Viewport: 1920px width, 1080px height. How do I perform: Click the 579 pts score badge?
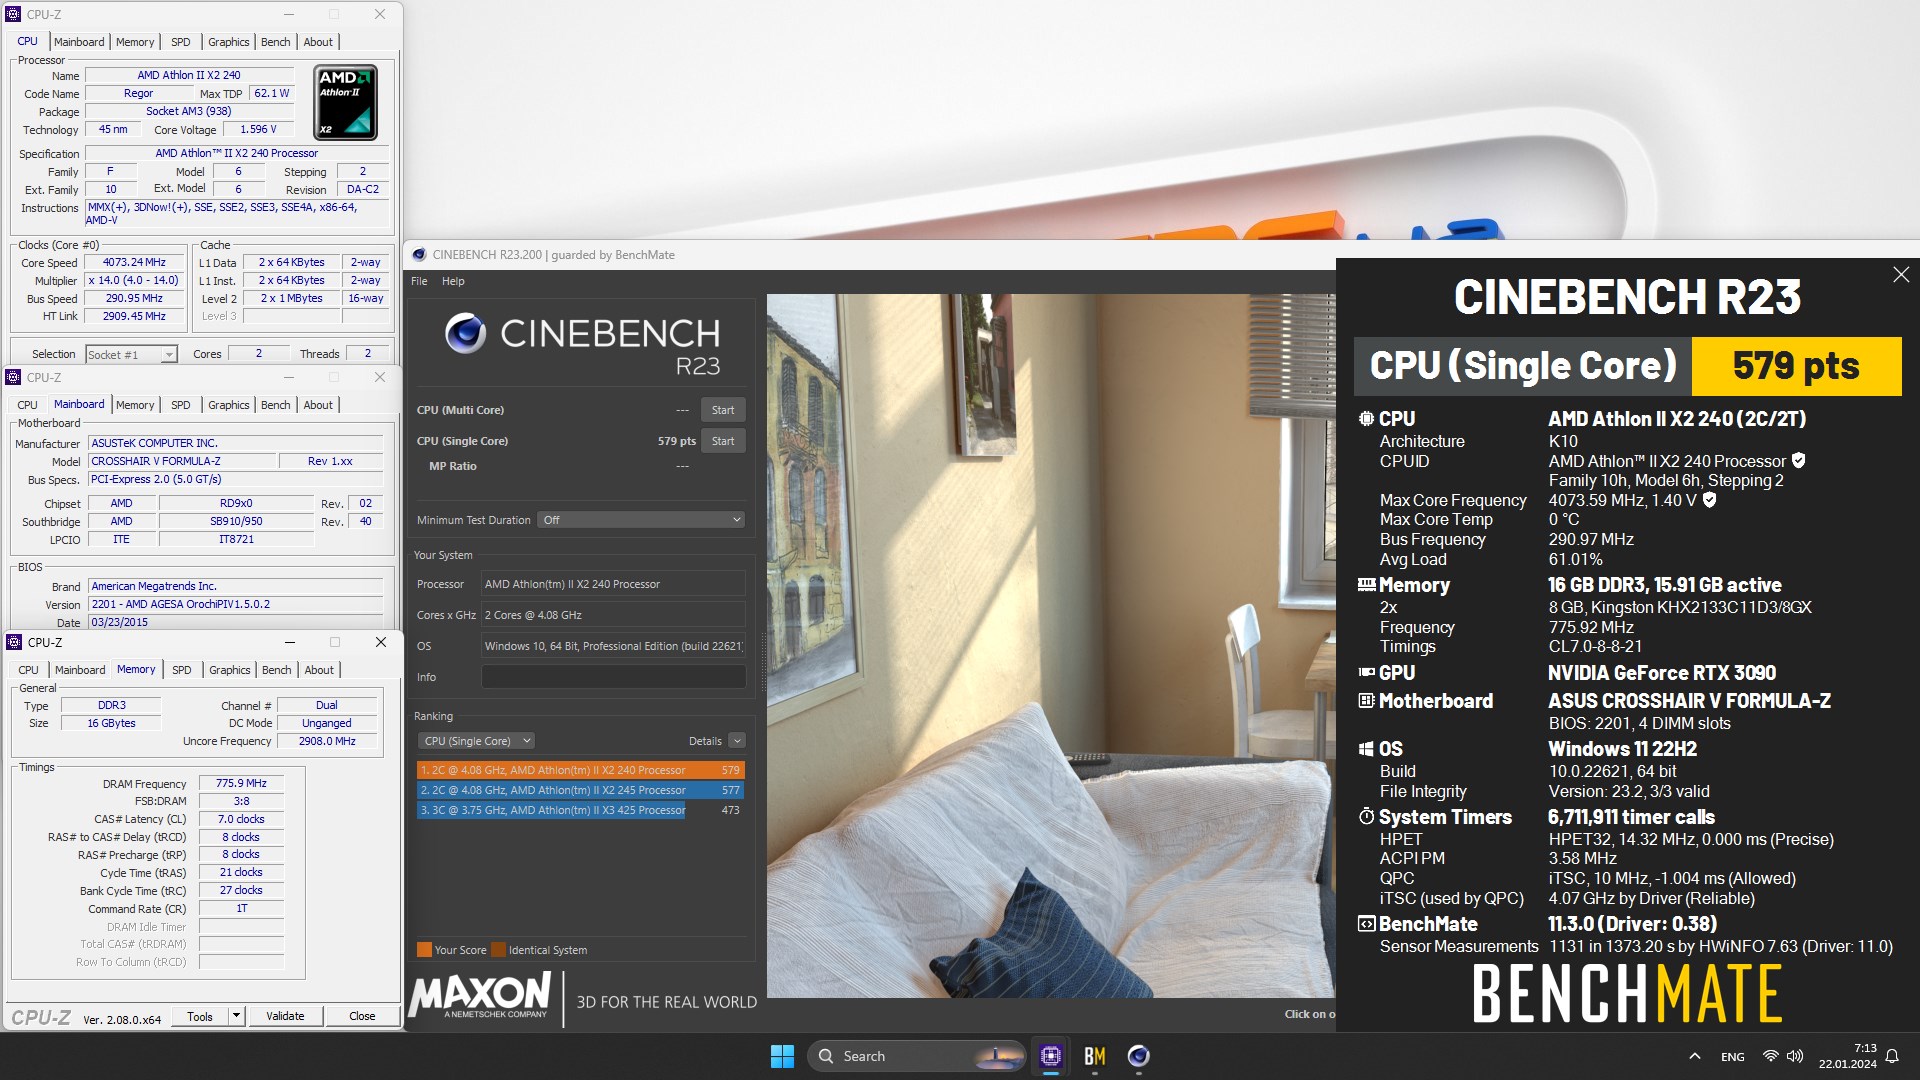pyautogui.click(x=1796, y=366)
